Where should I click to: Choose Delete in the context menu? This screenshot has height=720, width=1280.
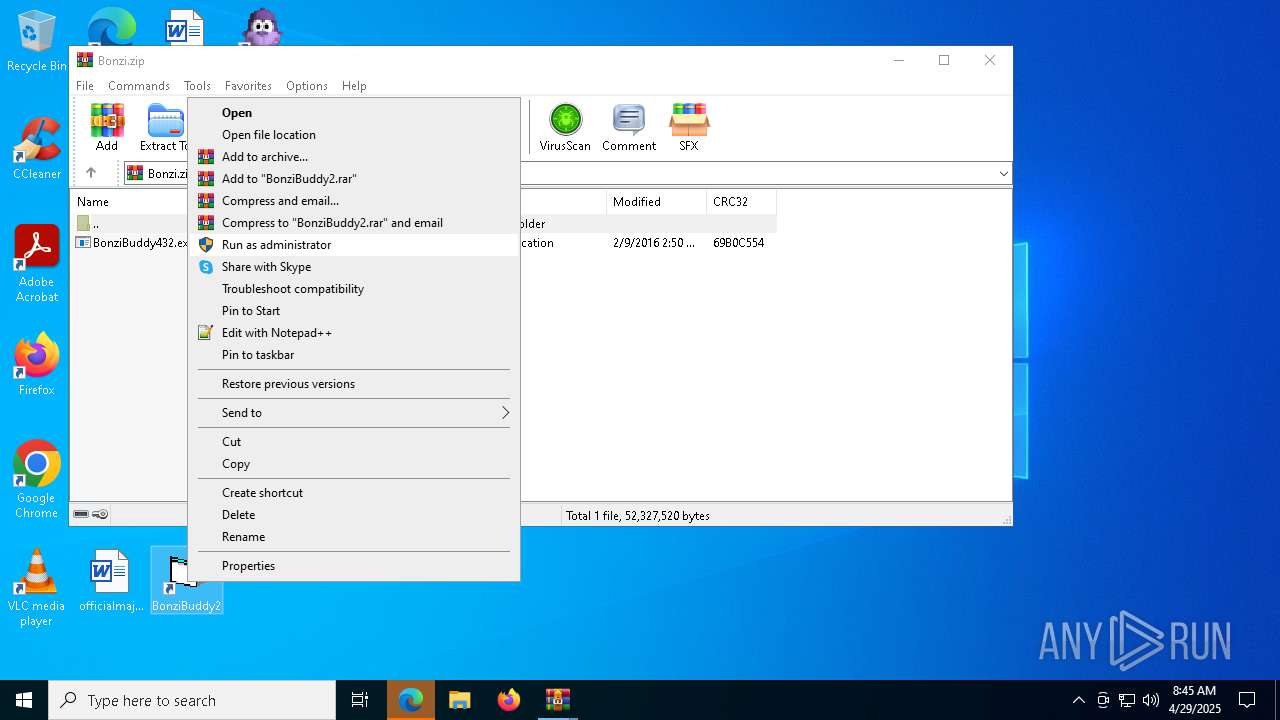click(x=354, y=515)
